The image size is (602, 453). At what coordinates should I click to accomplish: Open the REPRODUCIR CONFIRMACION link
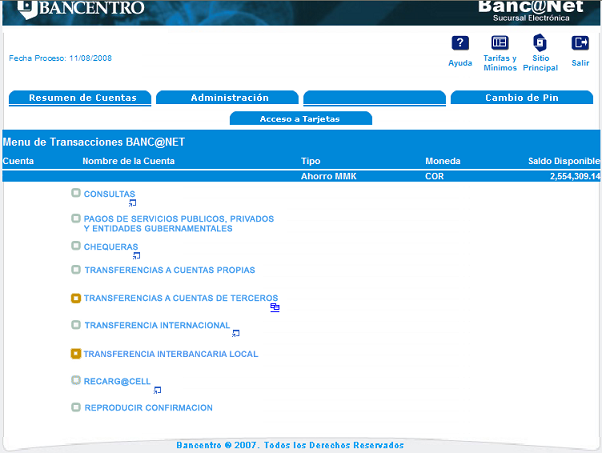pyautogui.click(x=149, y=408)
